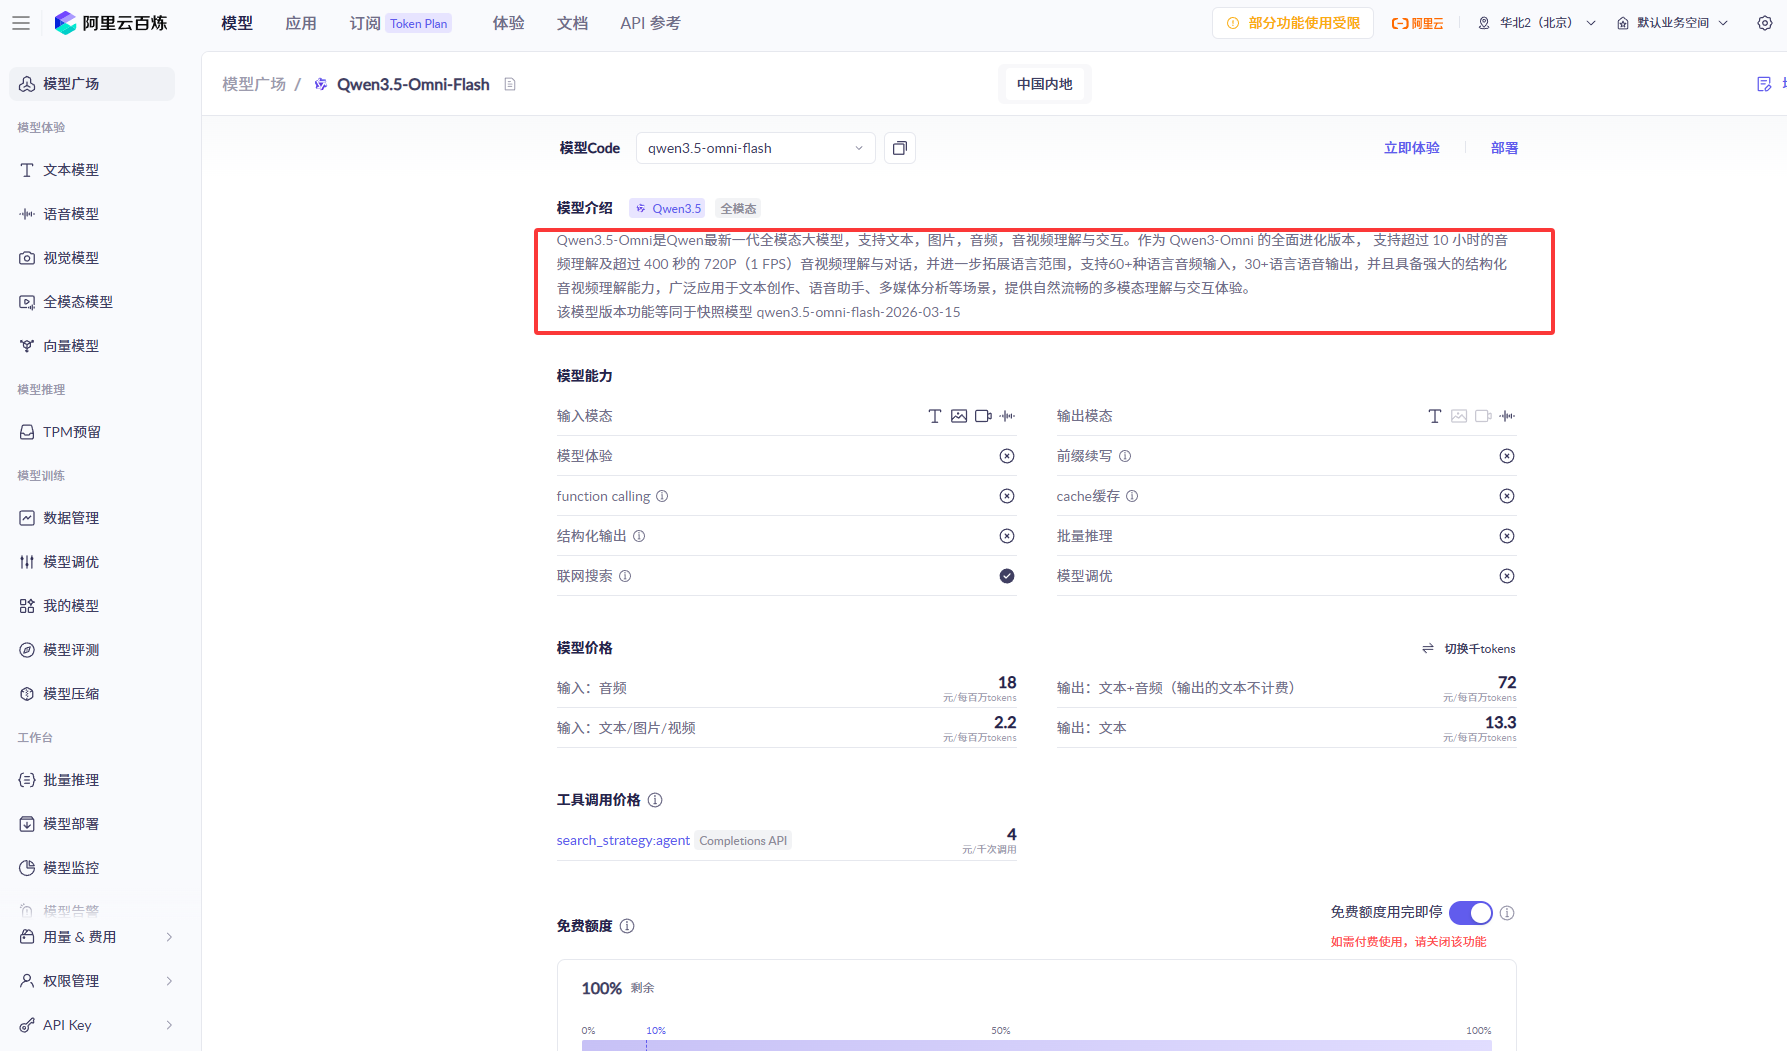Click the warning icon in 部分功能使用受限
Screen dimensions: 1787x1051
pyautogui.click(x=1233, y=23)
